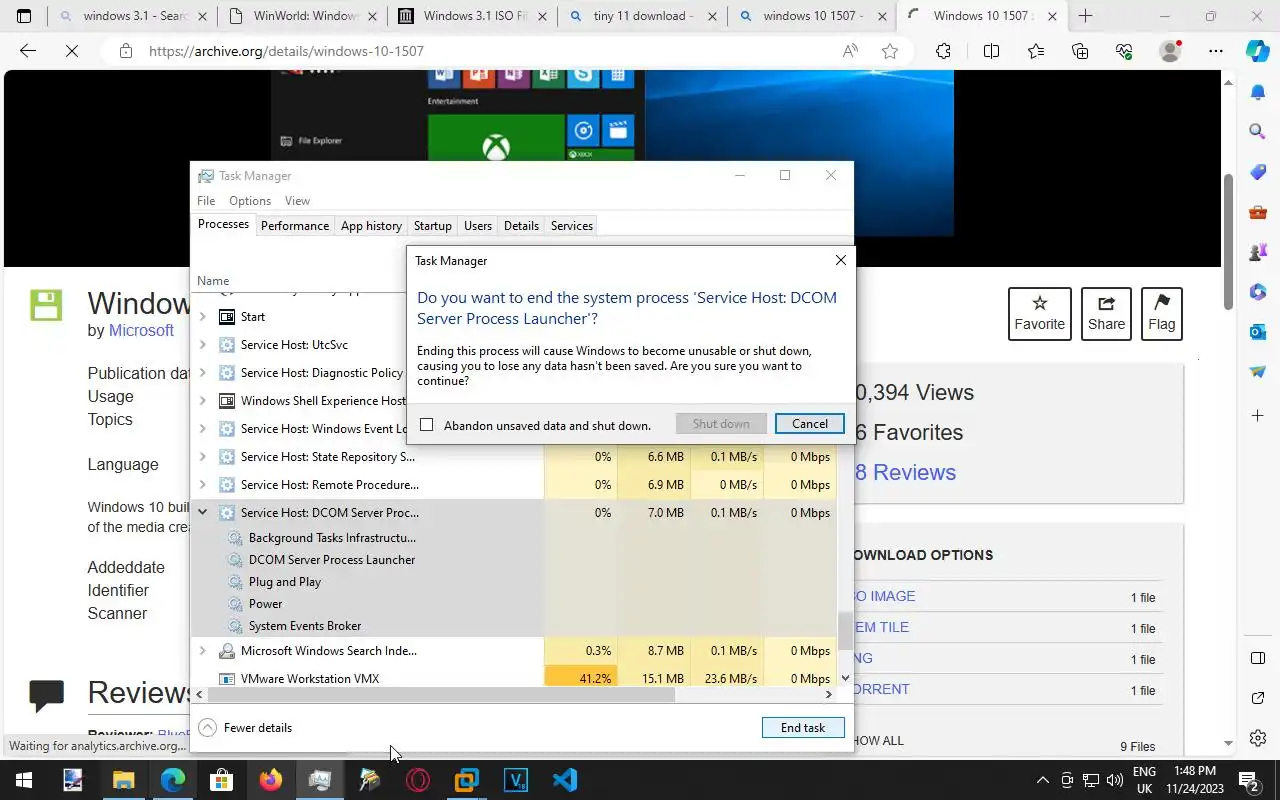Click the archive.org Favorite button
The height and width of the screenshot is (800, 1280).
tap(1040, 314)
